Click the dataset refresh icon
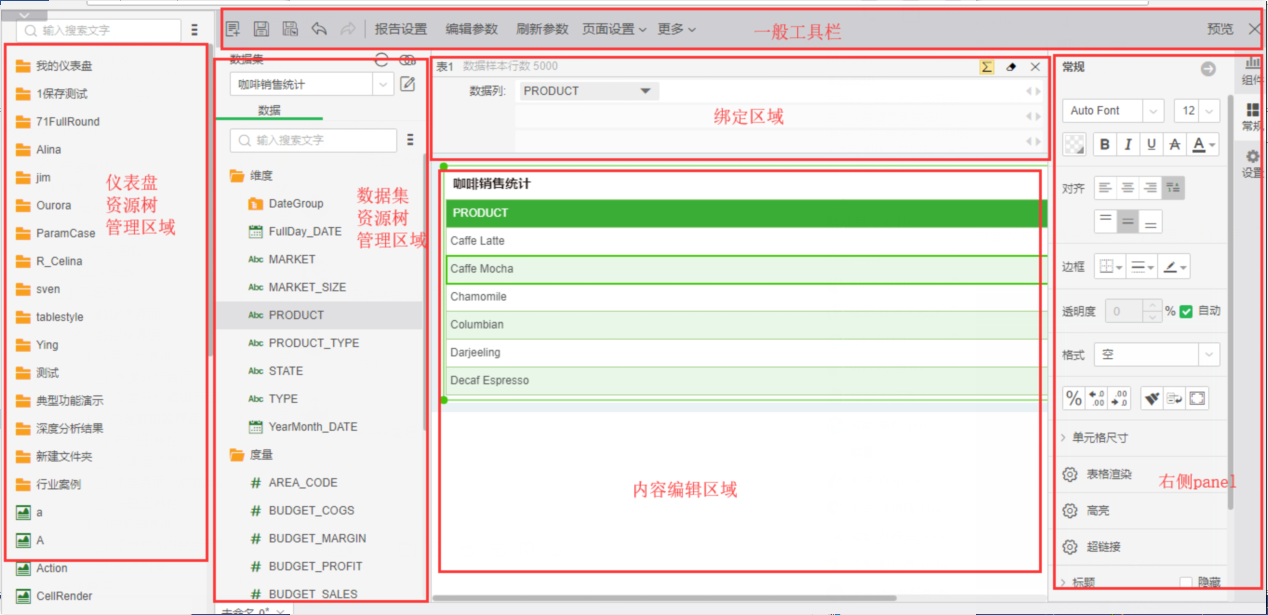 coord(381,60)
